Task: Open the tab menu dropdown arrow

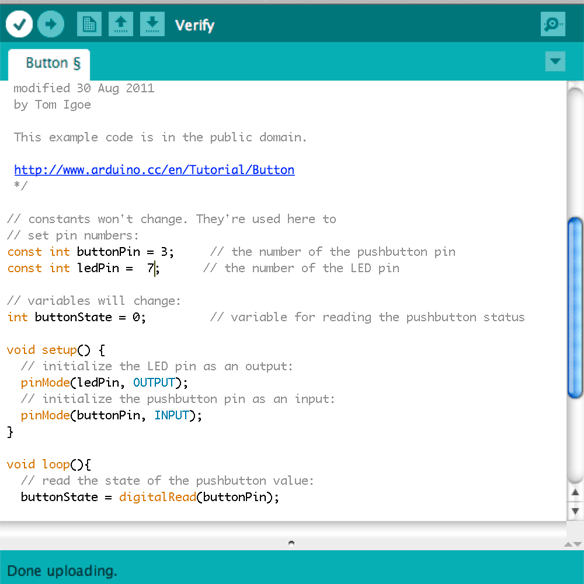Action: [x=555, y=61]
